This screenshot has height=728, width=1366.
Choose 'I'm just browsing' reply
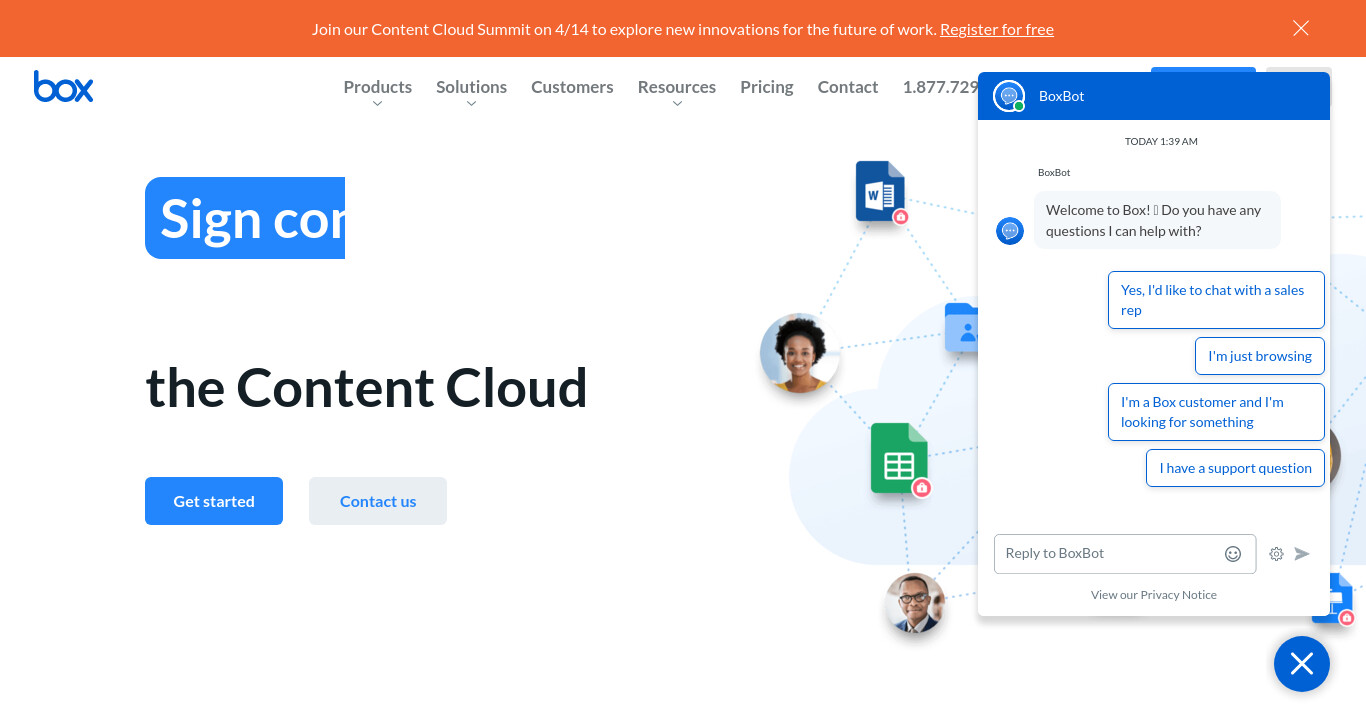point(1260,356)
